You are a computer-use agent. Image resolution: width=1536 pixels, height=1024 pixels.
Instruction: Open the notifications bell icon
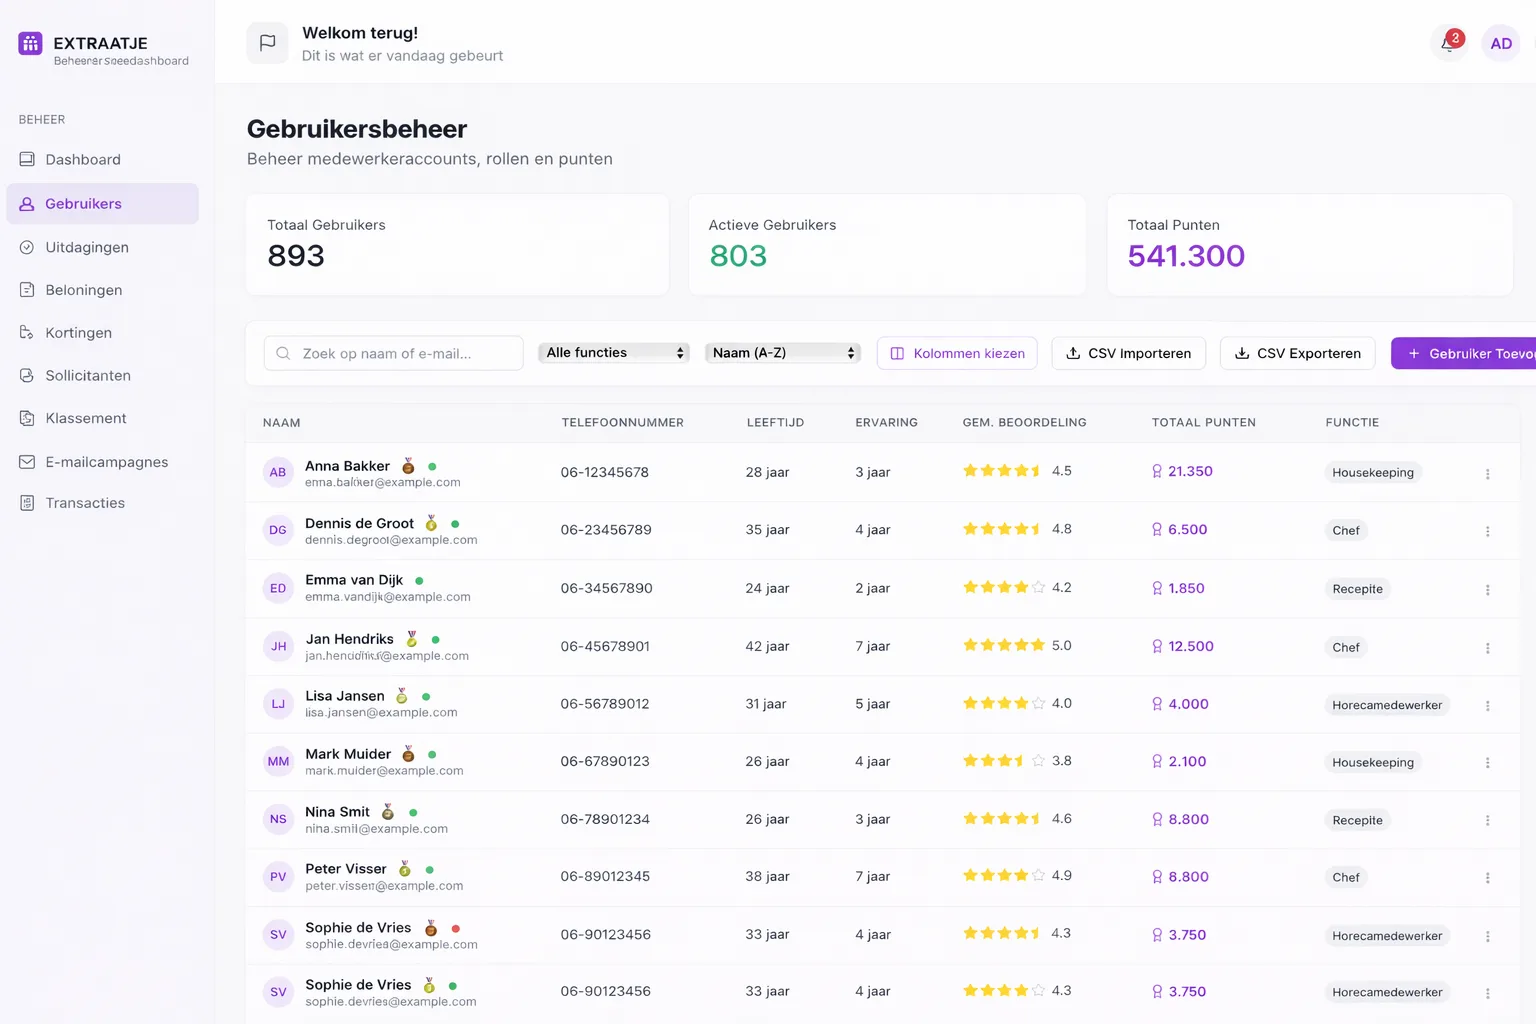[x=1449, y=43]
